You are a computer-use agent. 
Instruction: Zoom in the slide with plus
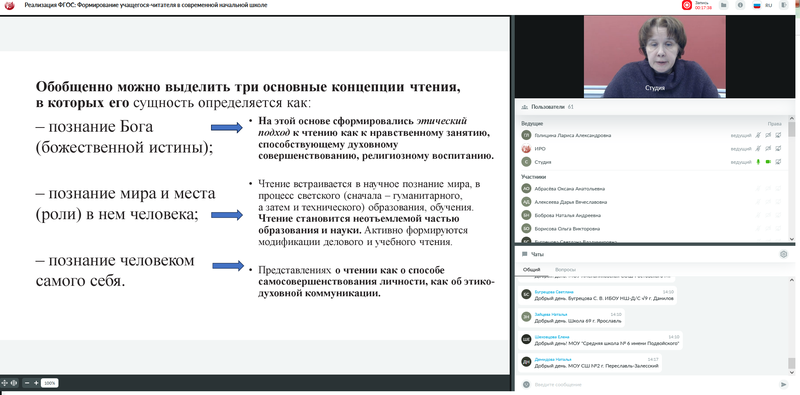[36, 383]
